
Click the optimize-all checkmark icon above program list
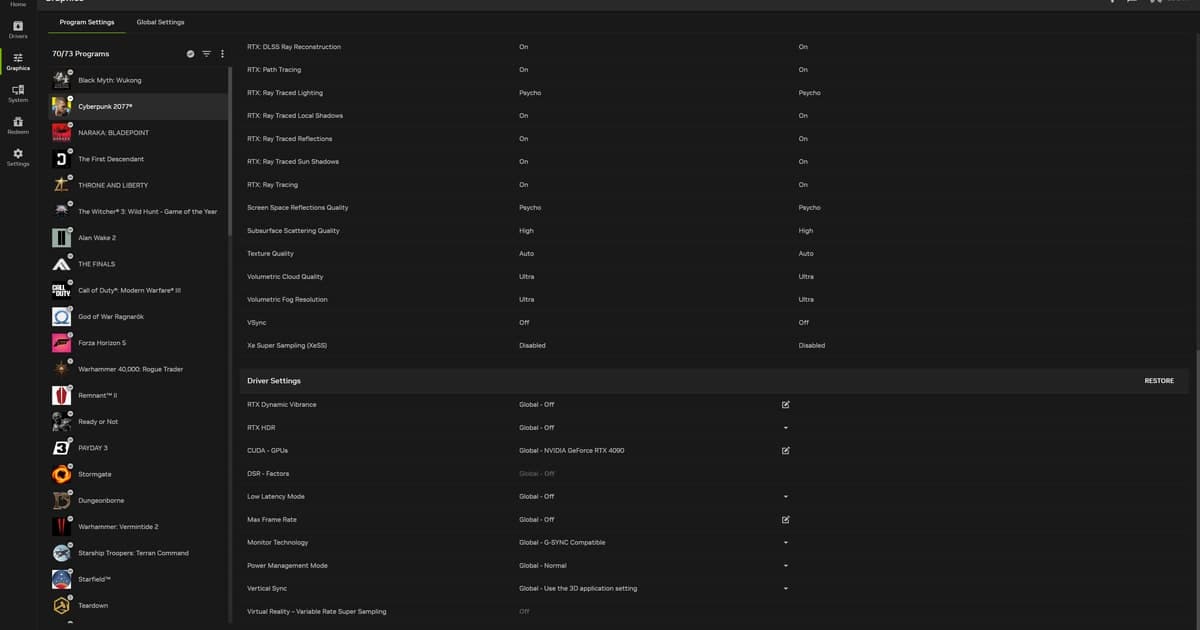coord(190,54)
